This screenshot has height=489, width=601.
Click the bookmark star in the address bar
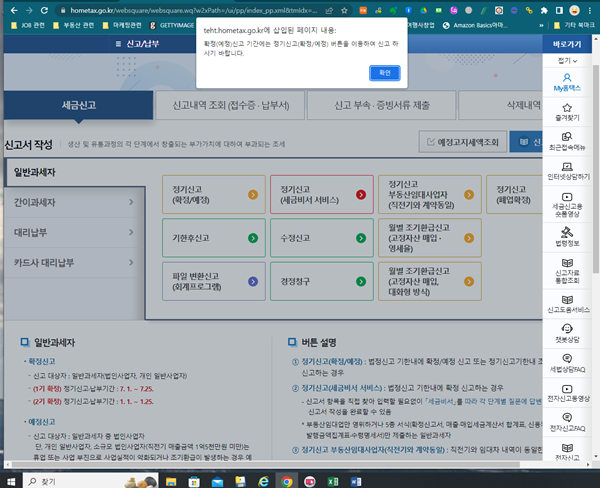[x=344, y=11]
